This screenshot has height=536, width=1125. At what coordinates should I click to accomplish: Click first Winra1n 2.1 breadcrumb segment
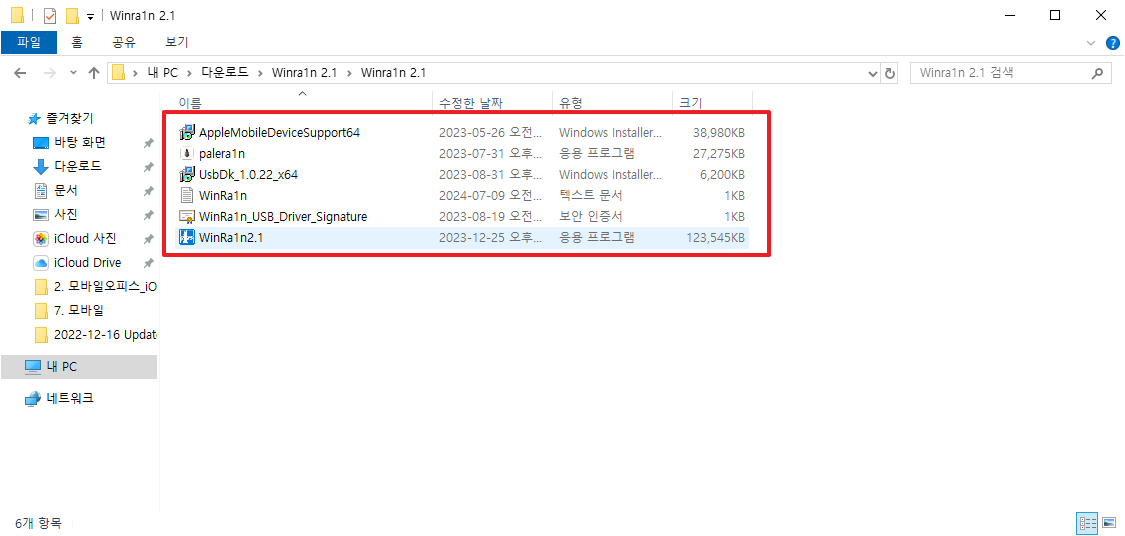tap(304, 73)
